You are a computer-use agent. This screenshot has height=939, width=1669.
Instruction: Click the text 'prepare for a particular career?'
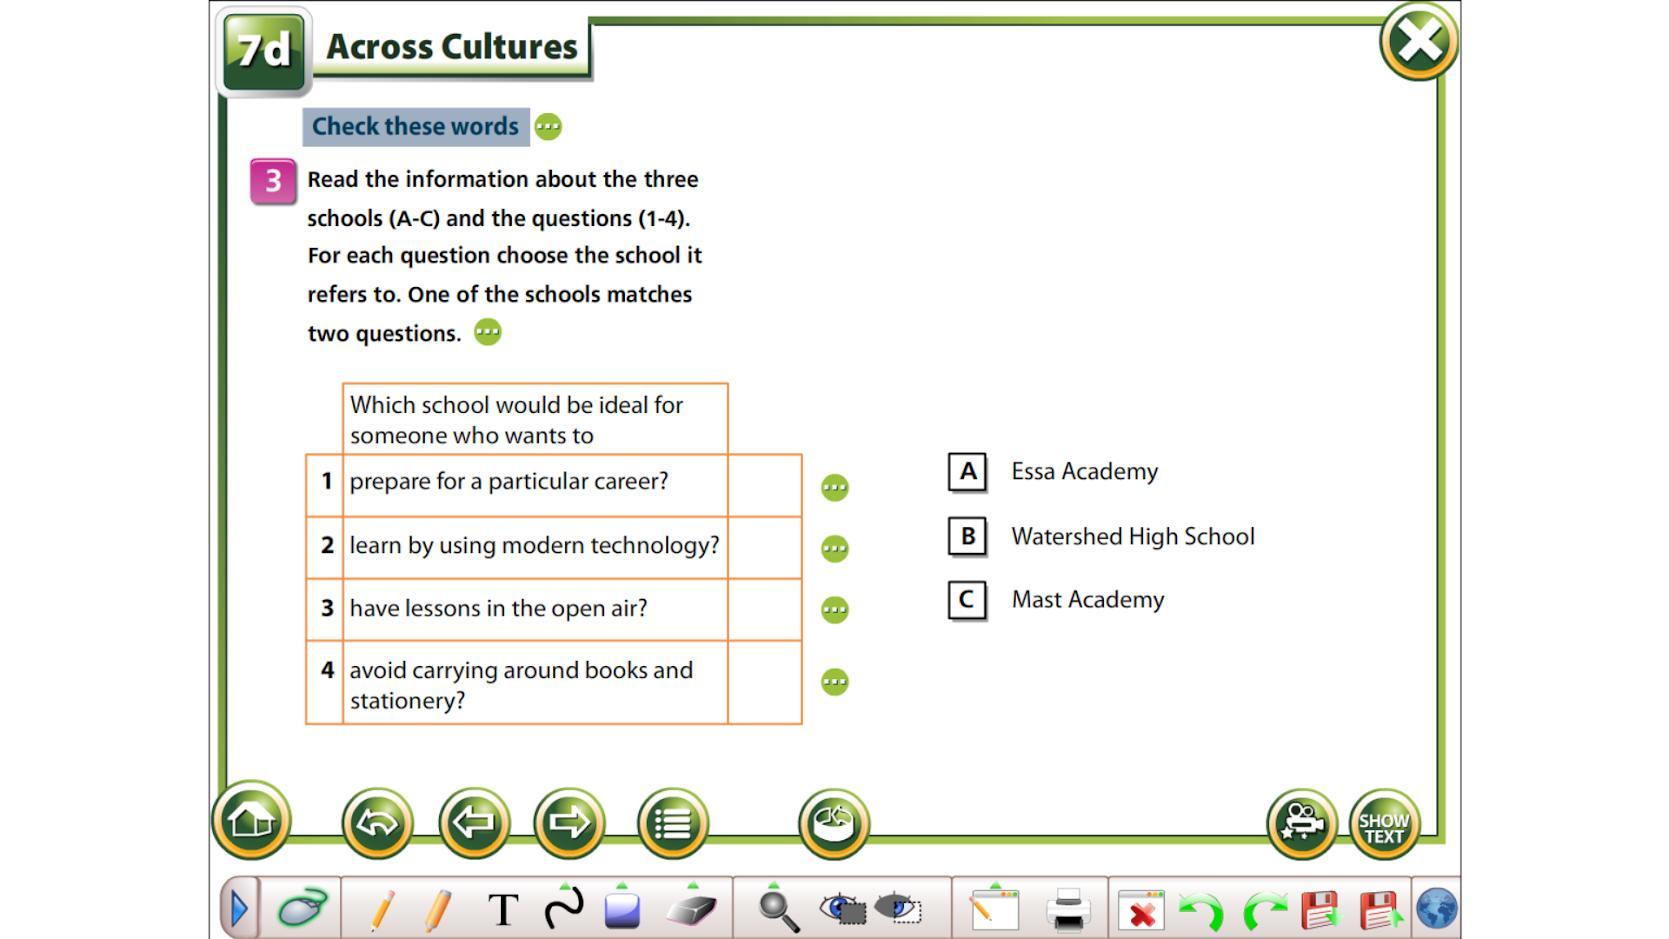509,481
